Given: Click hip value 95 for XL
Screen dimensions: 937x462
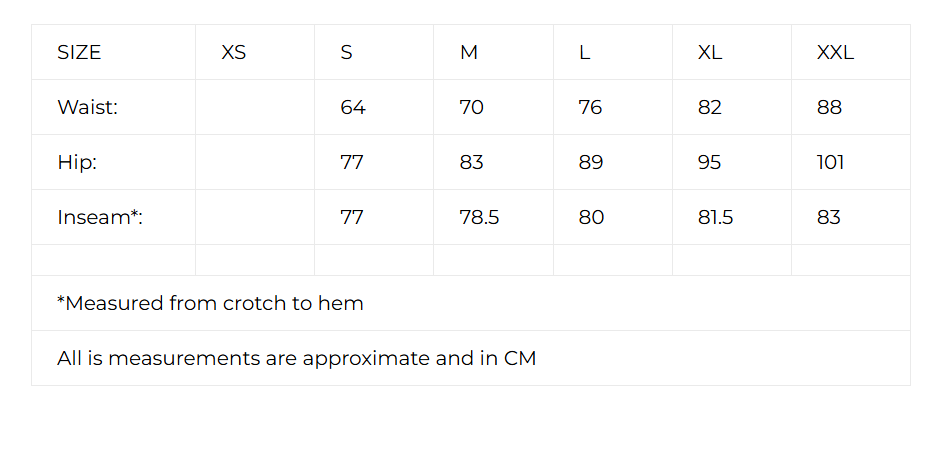Looking at the screenshot, I should (709, 162).
